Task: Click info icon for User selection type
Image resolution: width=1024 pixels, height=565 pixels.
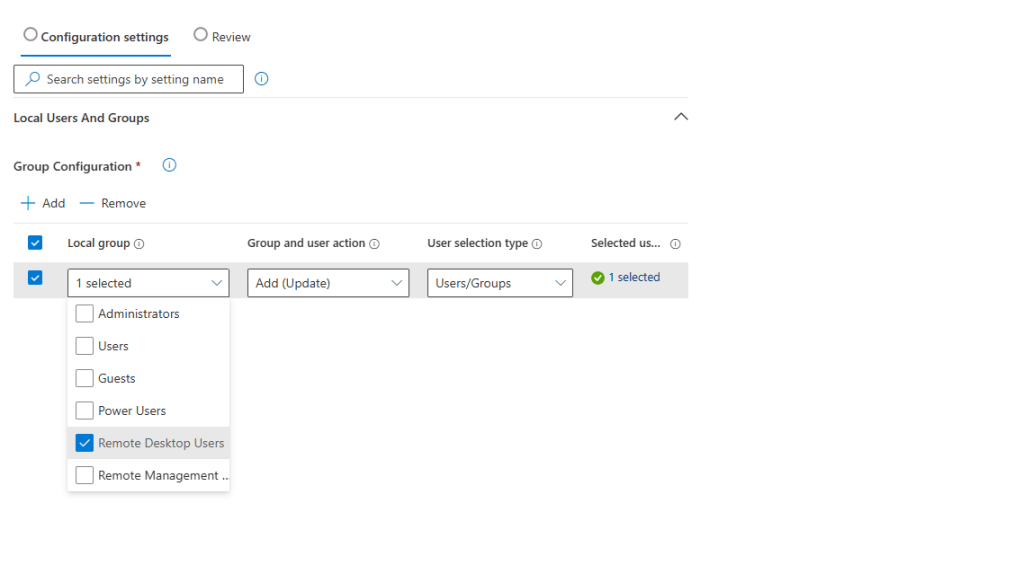Action: click(537, 244)
